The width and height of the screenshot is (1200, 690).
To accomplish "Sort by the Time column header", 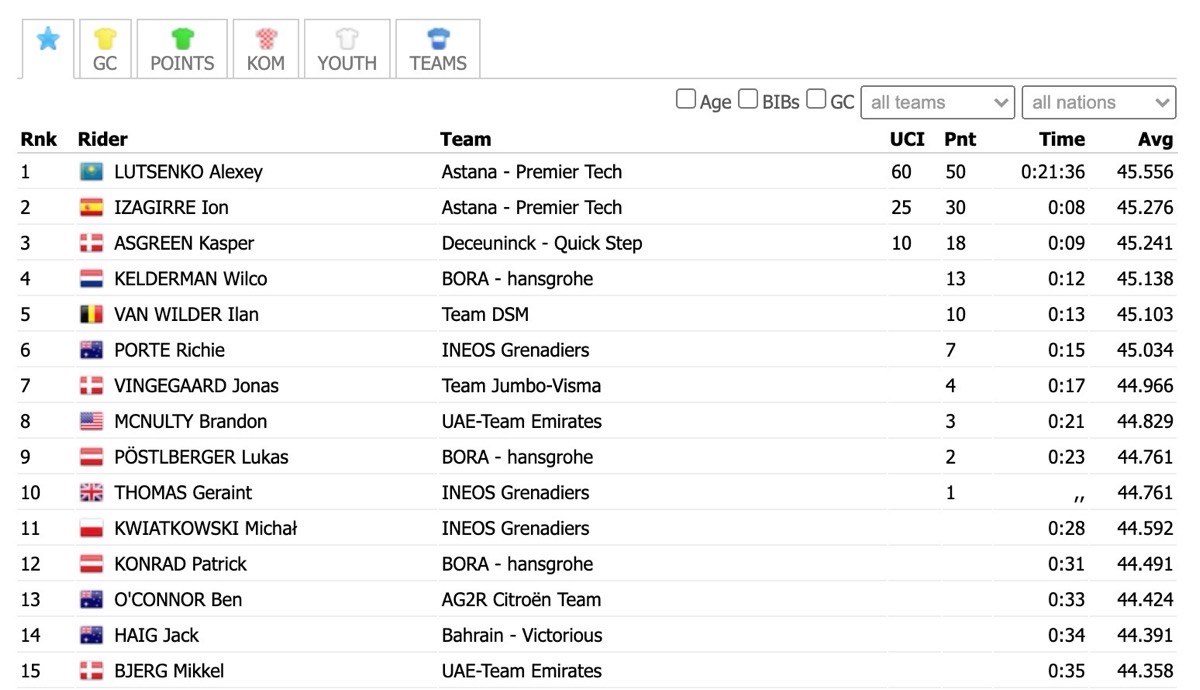I will point(1062,139).
